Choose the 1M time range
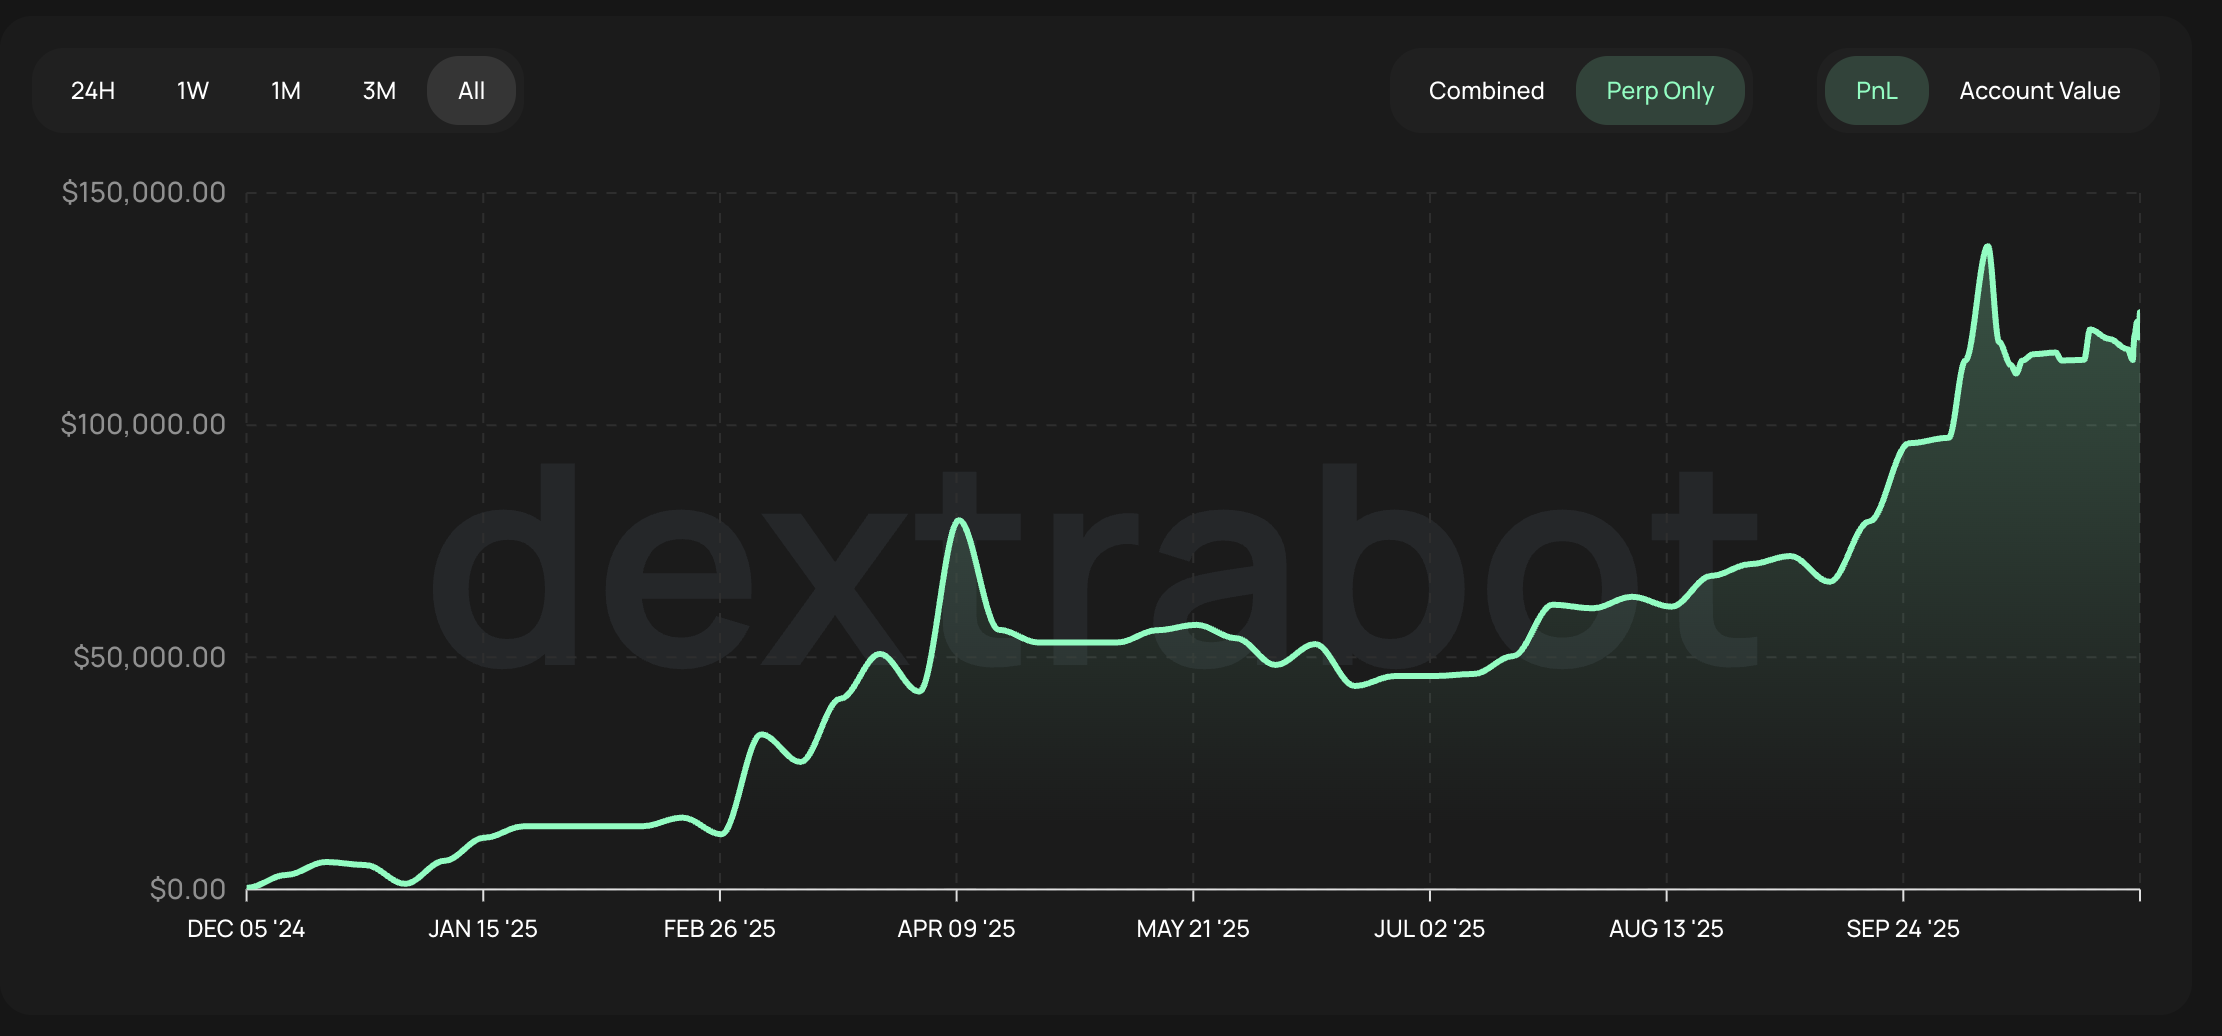Viewport: 2222px width, 1036px height. (x=286, y=91)
